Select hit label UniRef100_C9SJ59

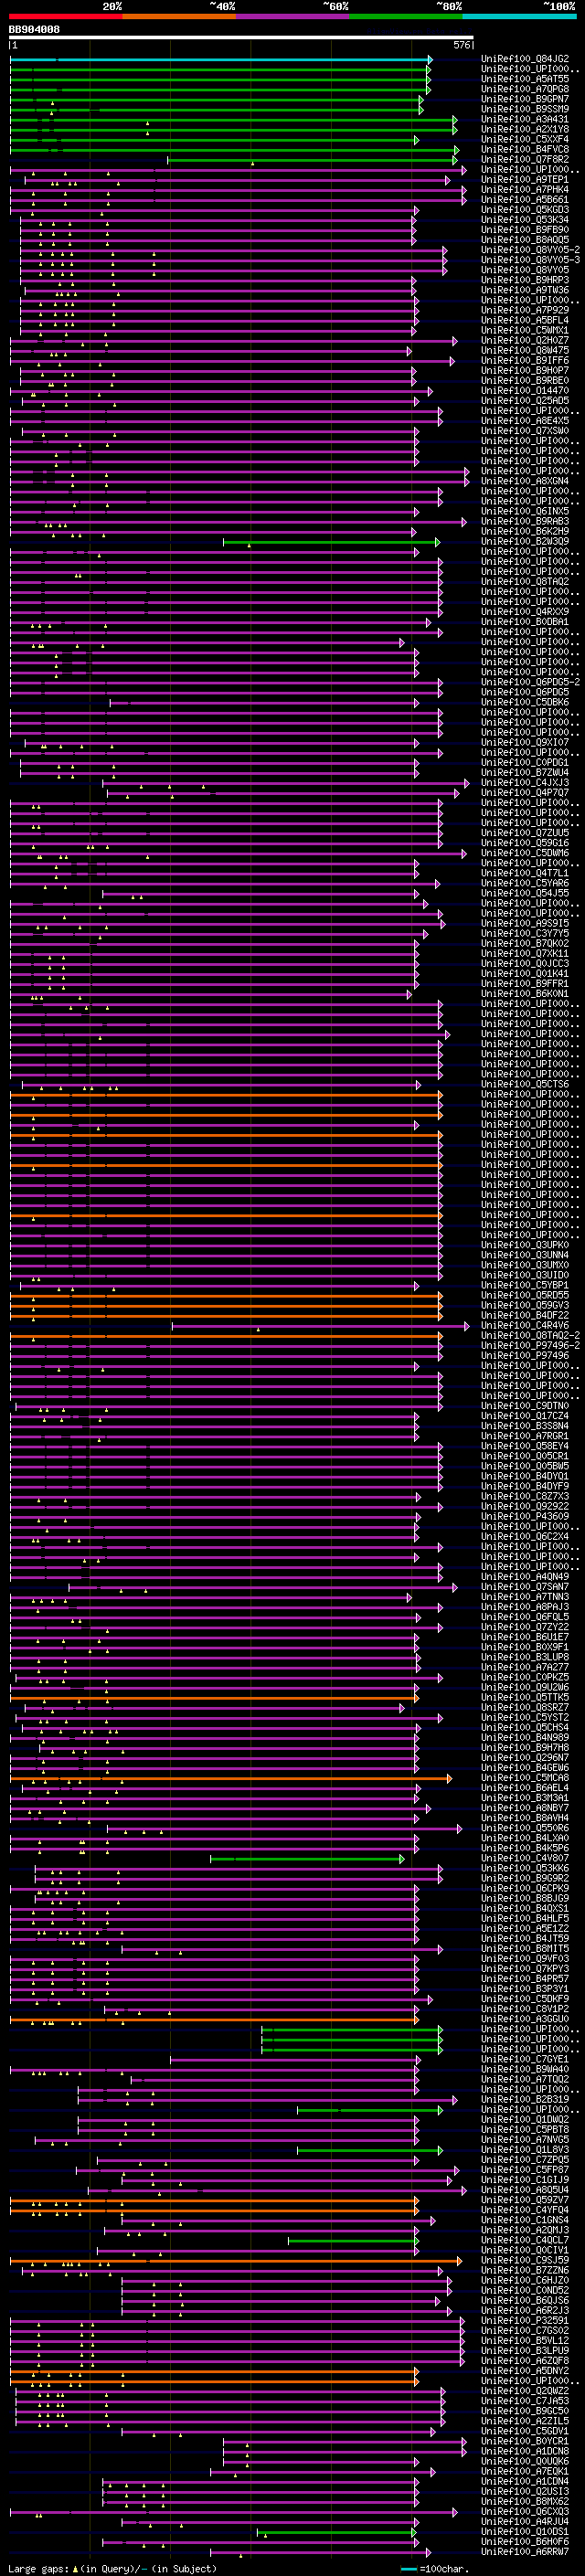pos(525,2260)
